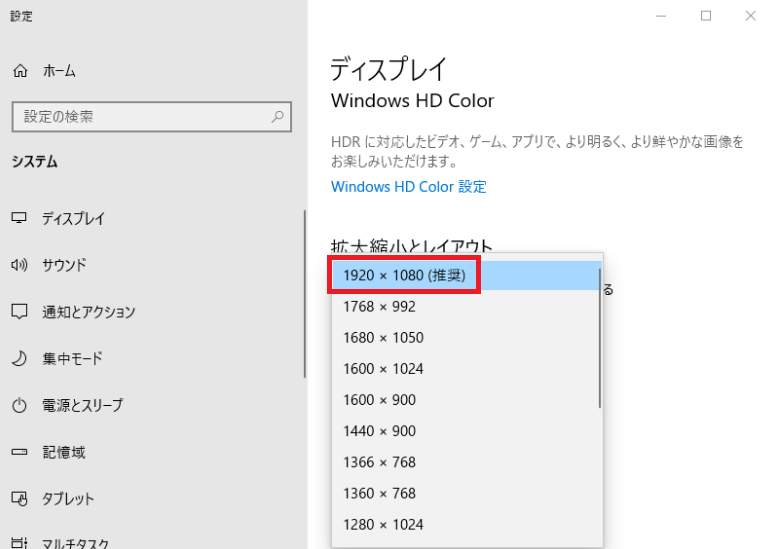Select 1360 × 768 resolution
The height and width of the screenshot is (549, 773).
(466, 493)
